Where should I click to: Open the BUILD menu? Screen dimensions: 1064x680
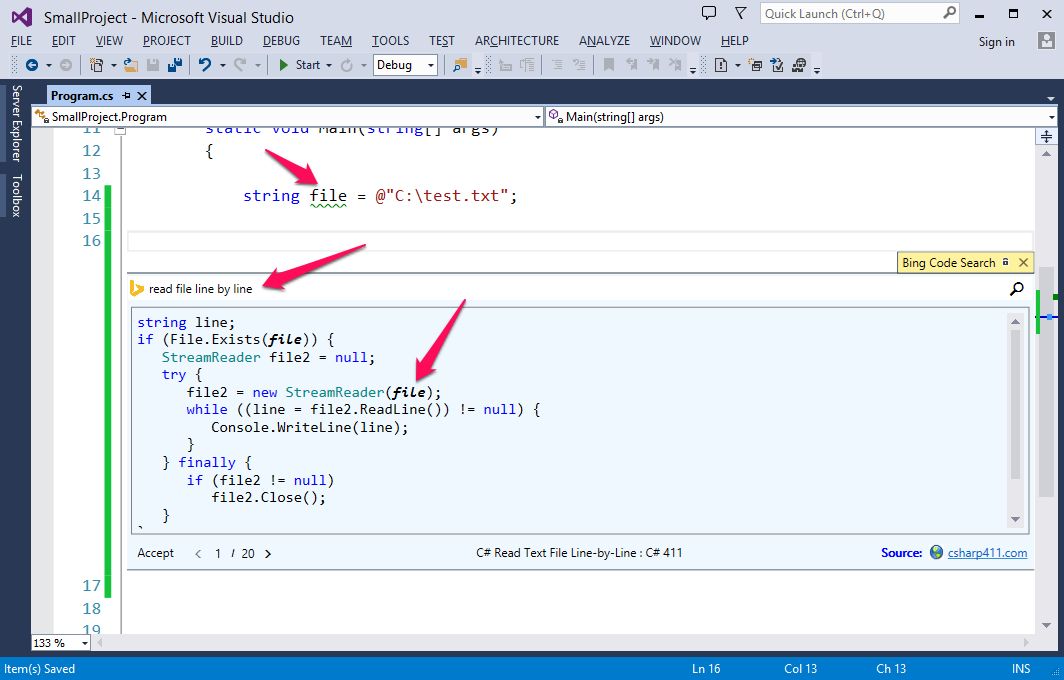[x=227, y=41]
